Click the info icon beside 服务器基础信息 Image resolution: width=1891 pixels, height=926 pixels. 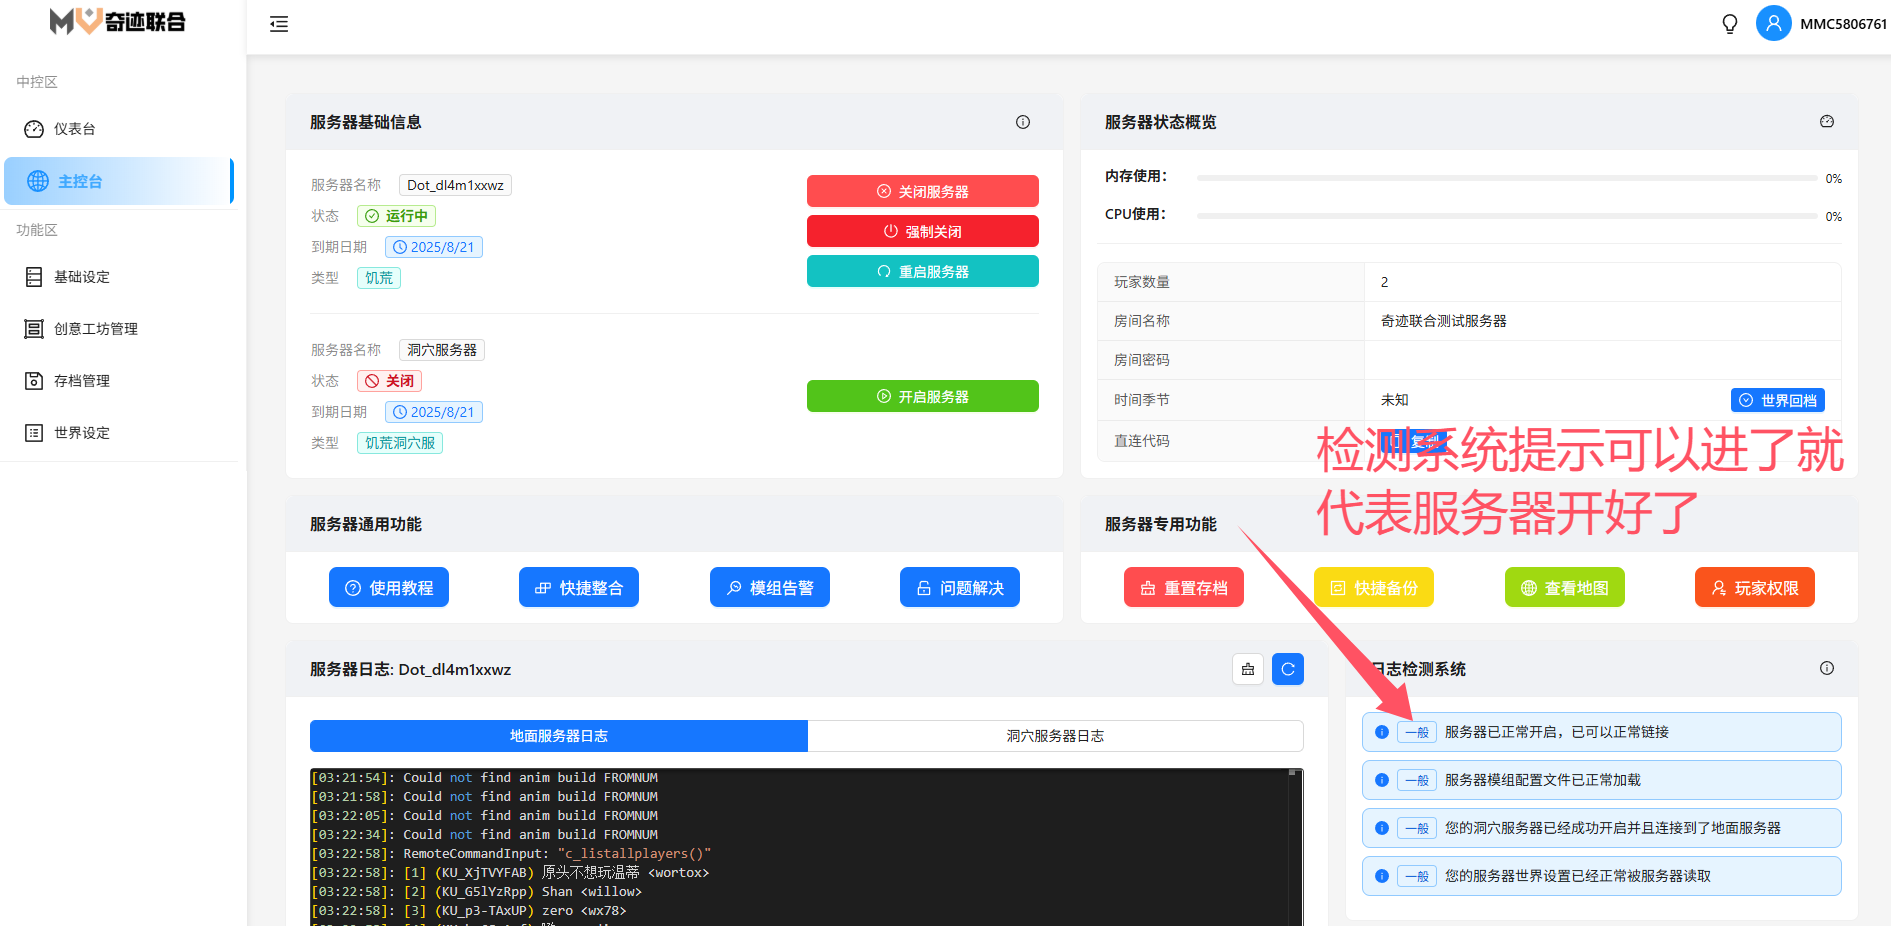[x=1022, y=122]
